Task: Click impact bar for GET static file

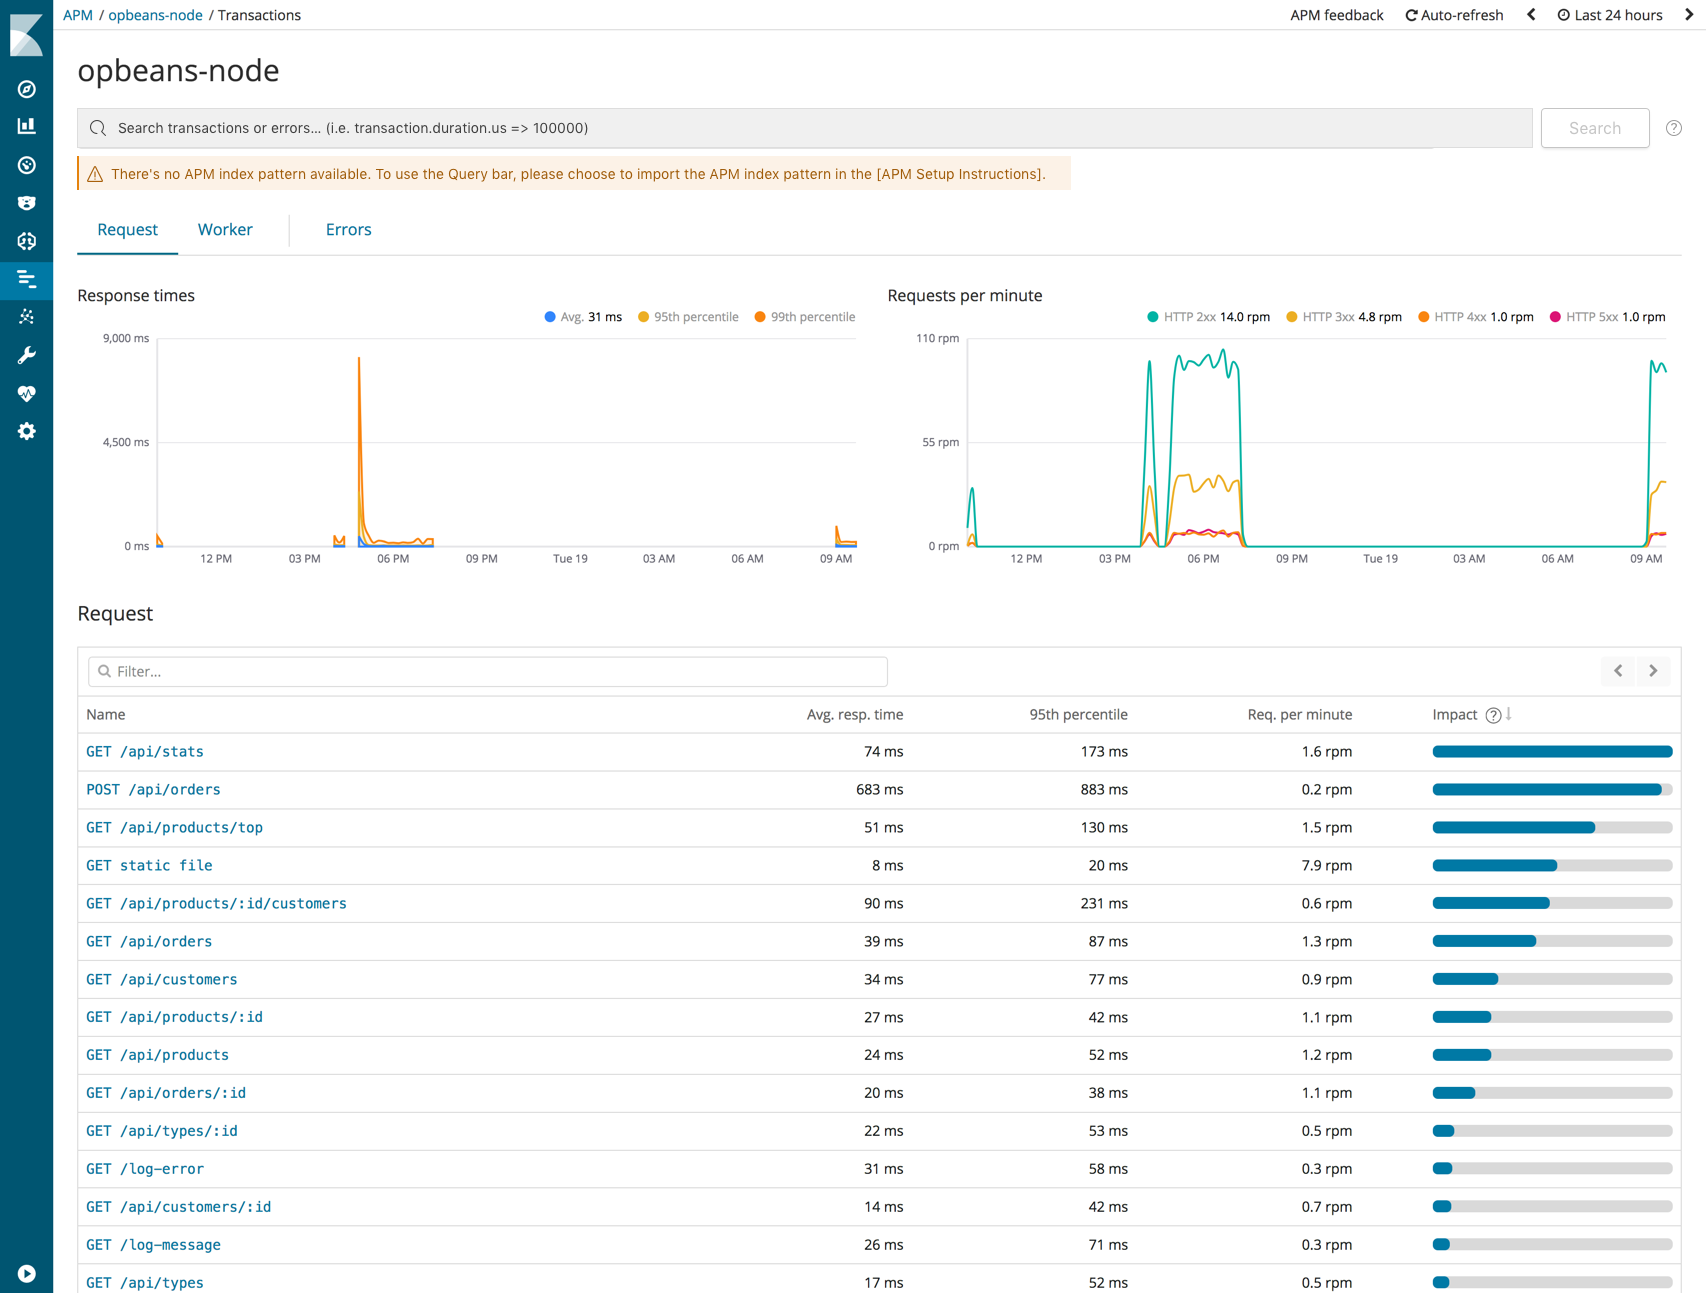Action: [x=1552, y=866]
